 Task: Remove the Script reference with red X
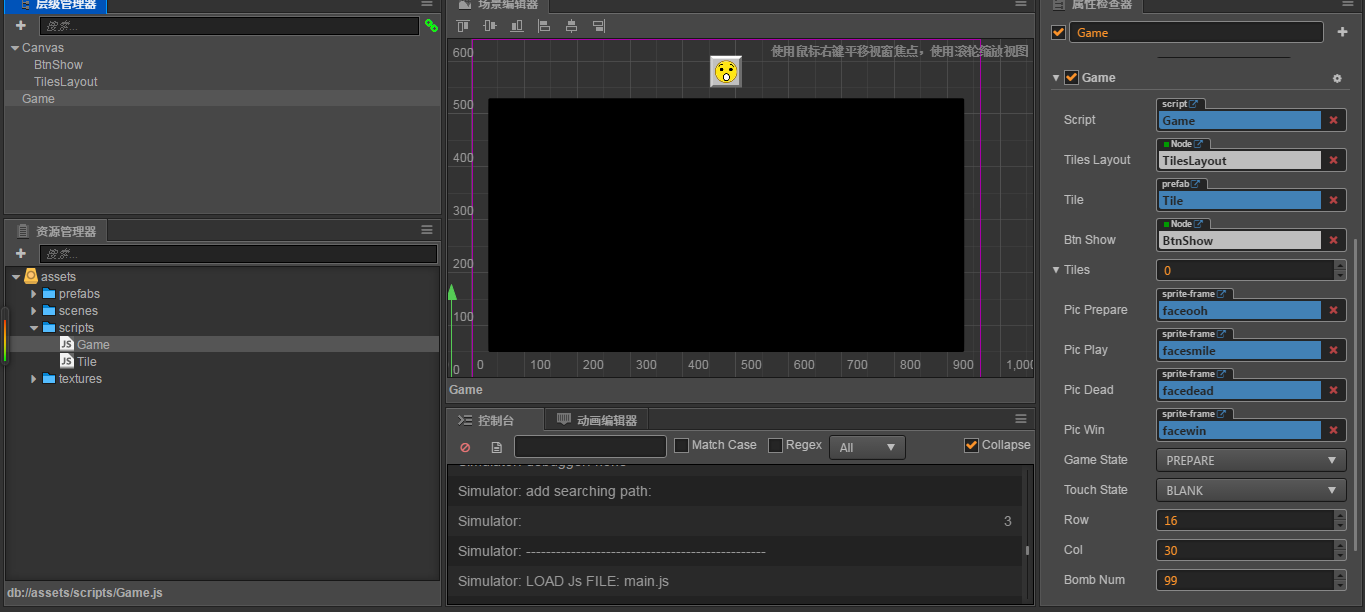tap(1333, 120)
